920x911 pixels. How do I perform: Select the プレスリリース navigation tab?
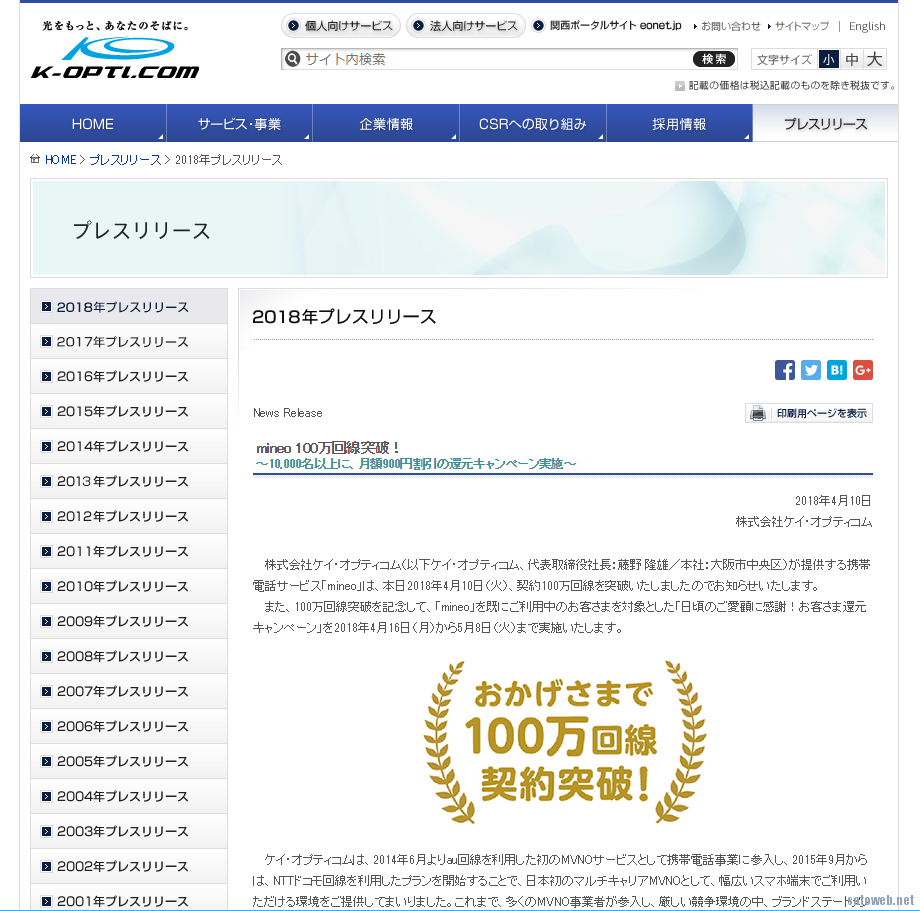click(826, 124)
